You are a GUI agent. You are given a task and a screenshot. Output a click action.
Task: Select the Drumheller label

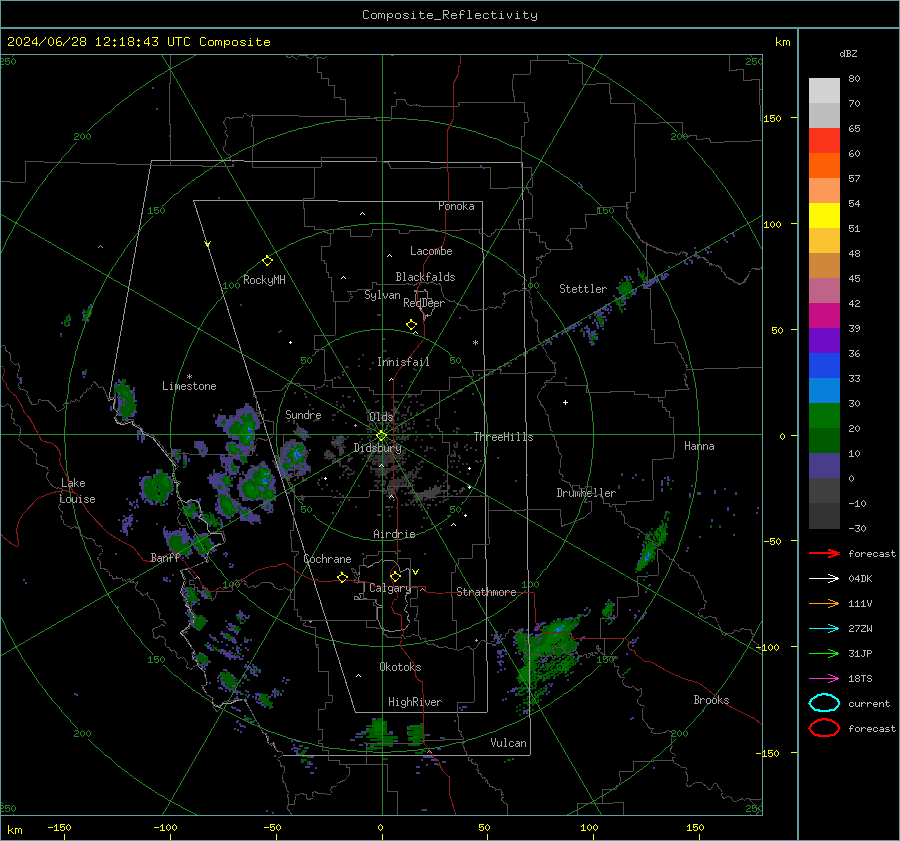(x=586, y=493)
